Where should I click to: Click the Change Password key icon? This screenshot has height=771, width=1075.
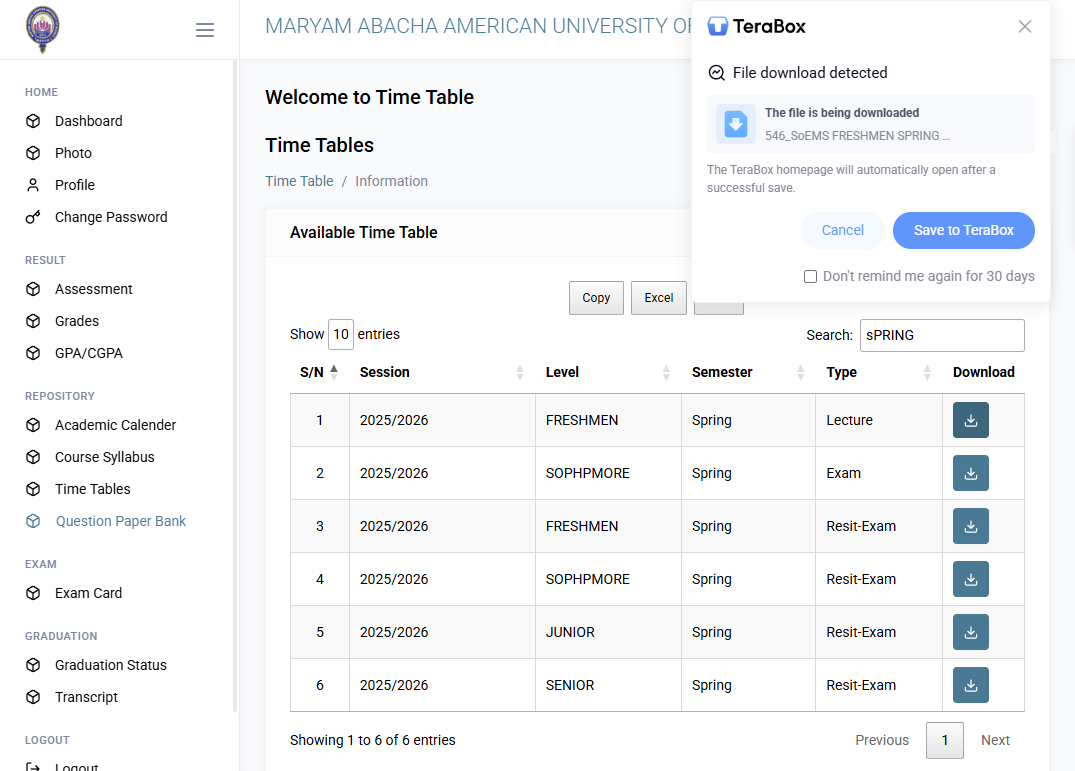33,217
